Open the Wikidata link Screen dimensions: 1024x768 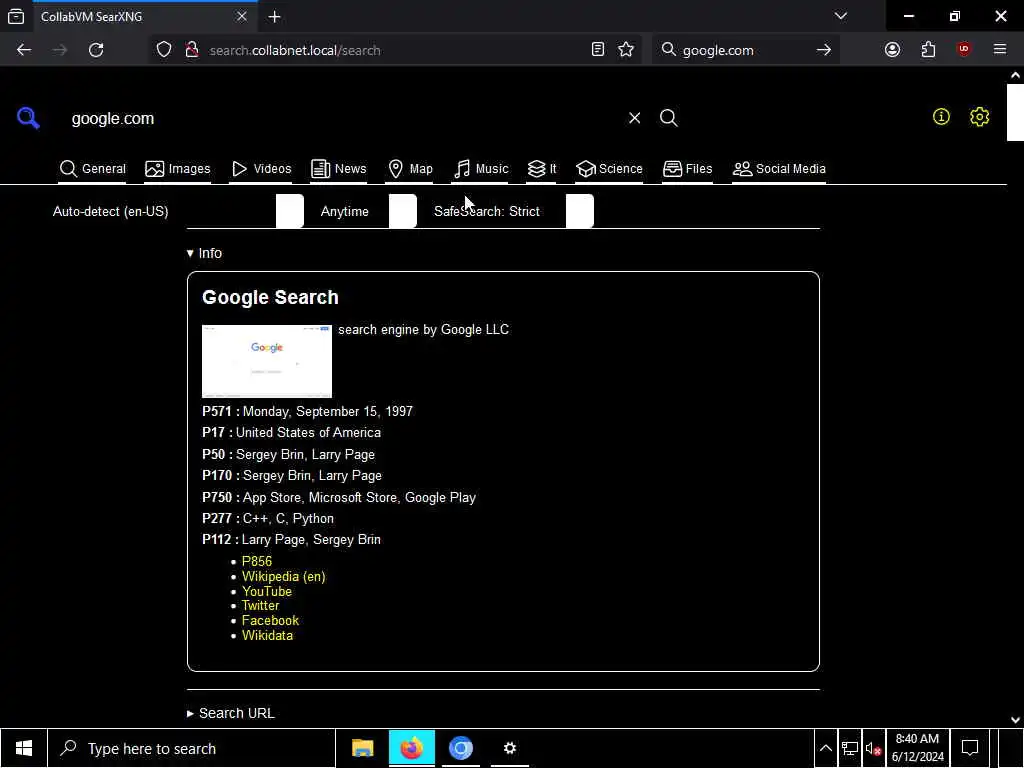pos(267,635)
